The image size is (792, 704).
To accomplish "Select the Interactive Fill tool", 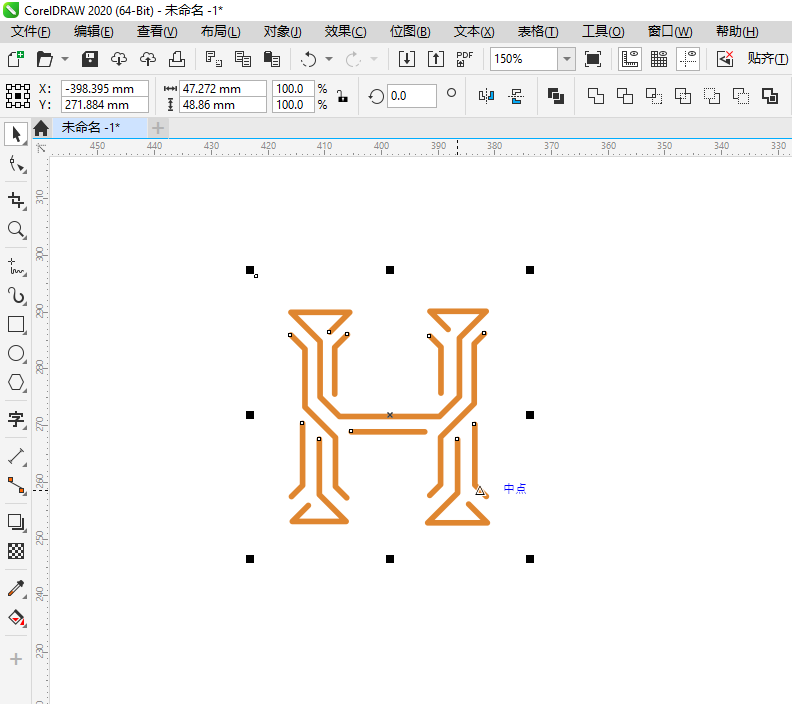I will coord(16,618).
